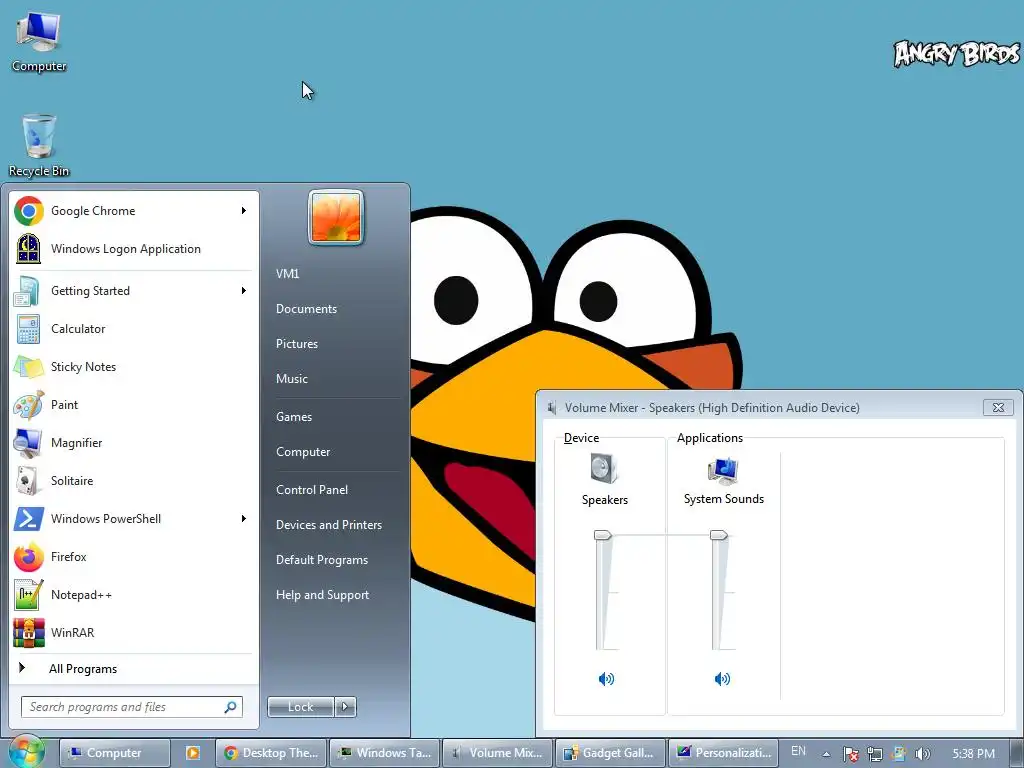Viewport: 1024px width, 768px height.
Task: Click System Sounds icon in Volume Mixer
Action: (x=723, y=471)
